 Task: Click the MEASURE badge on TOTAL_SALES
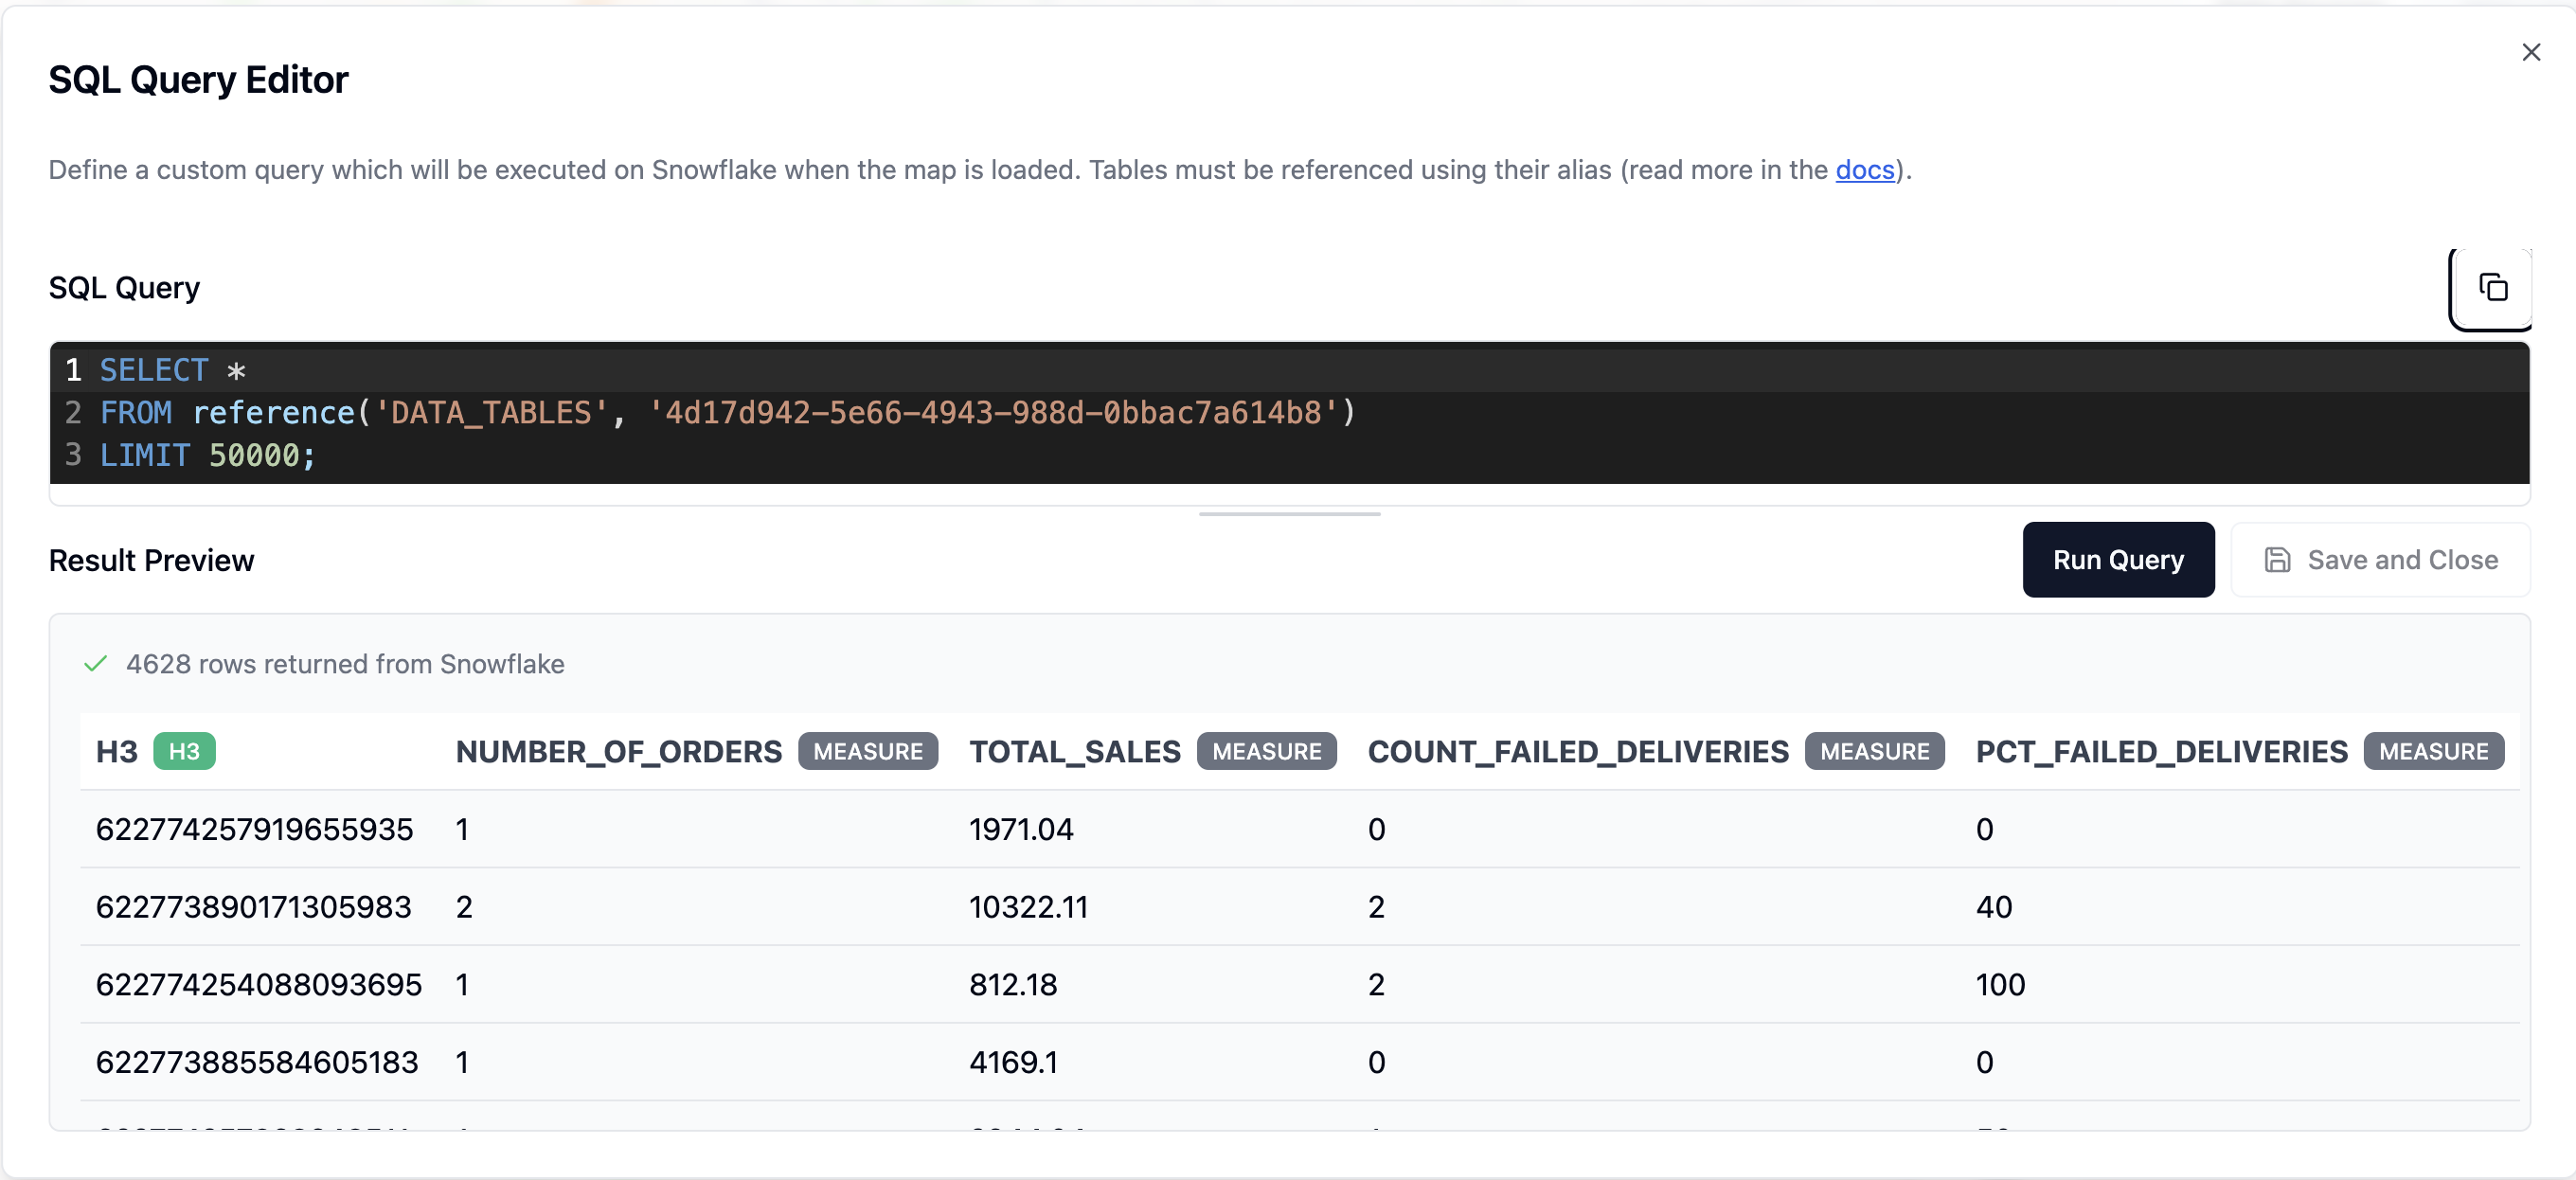1266,751
